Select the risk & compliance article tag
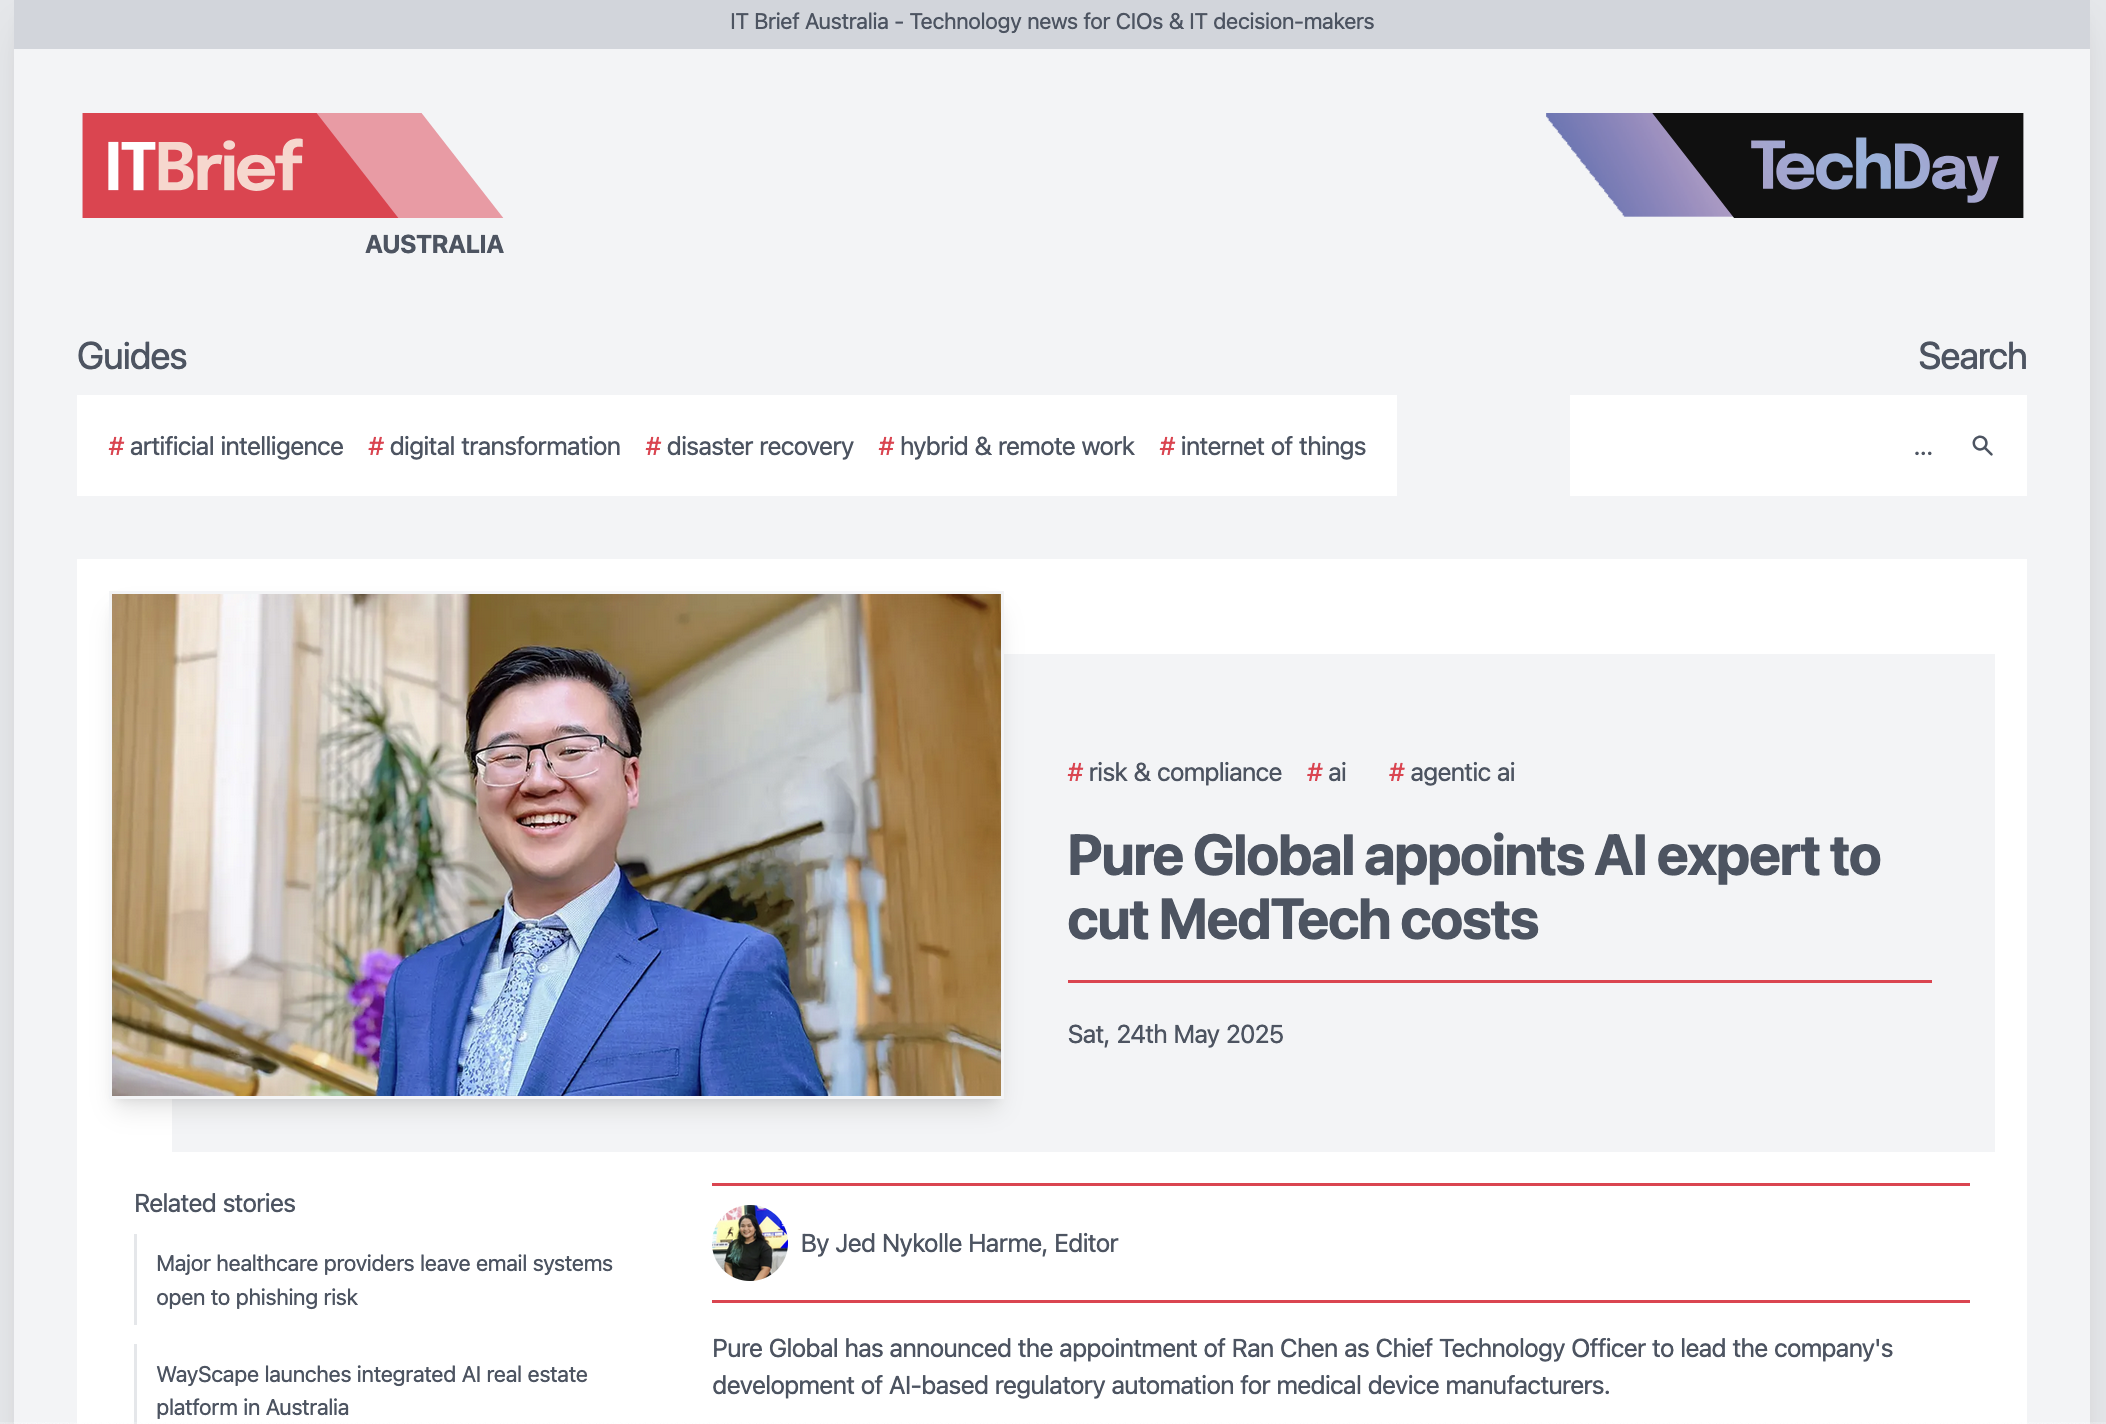Image resolution: width=2106 pixels, height=1424 pixels. click(1174, 772)
